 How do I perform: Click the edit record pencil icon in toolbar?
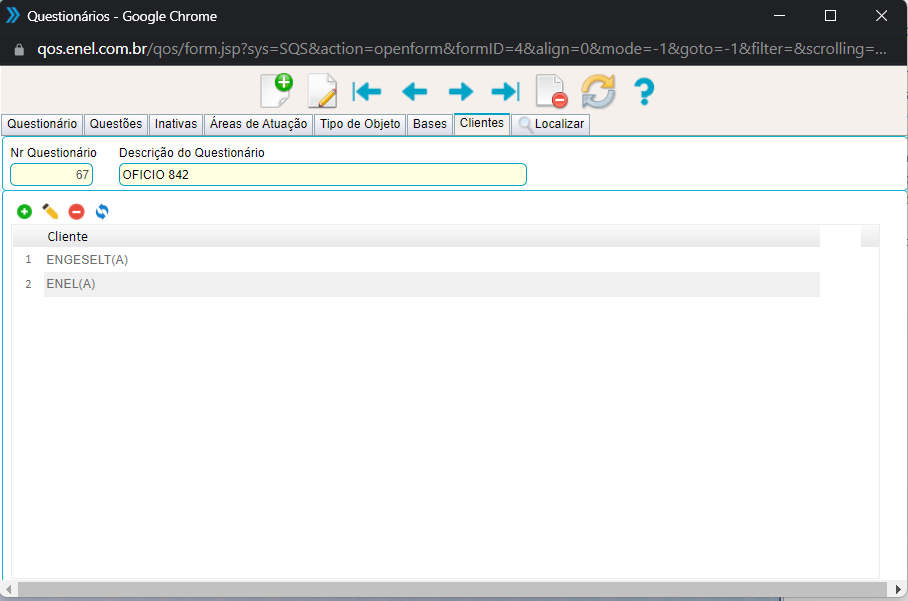pyautogui.click(x=321, y=91)
